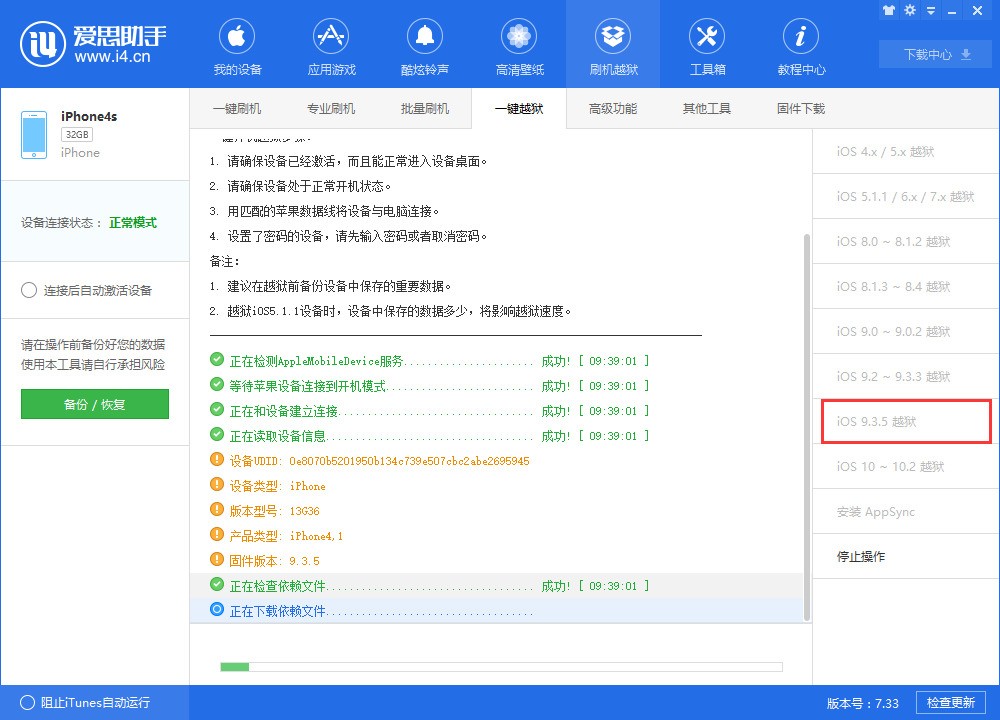Open the 工具箱 toolbox
This screenshot has height=720, width=1000.
[707, 44]
